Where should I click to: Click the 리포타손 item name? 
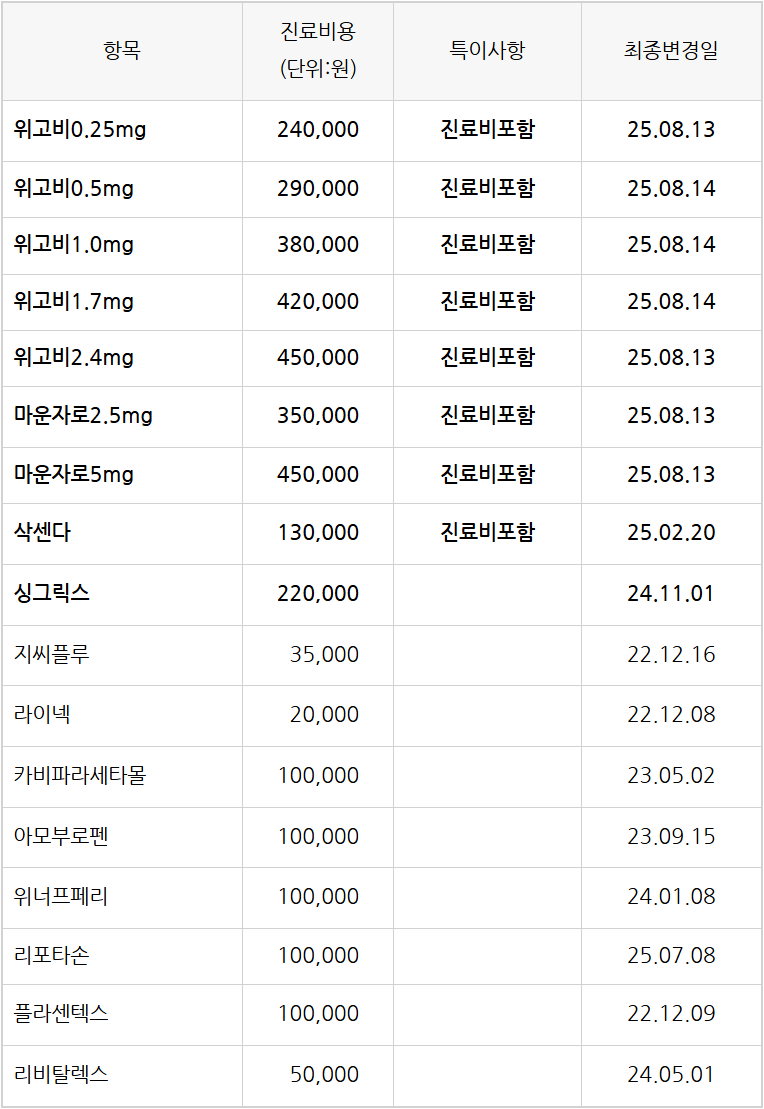(52, 955)
